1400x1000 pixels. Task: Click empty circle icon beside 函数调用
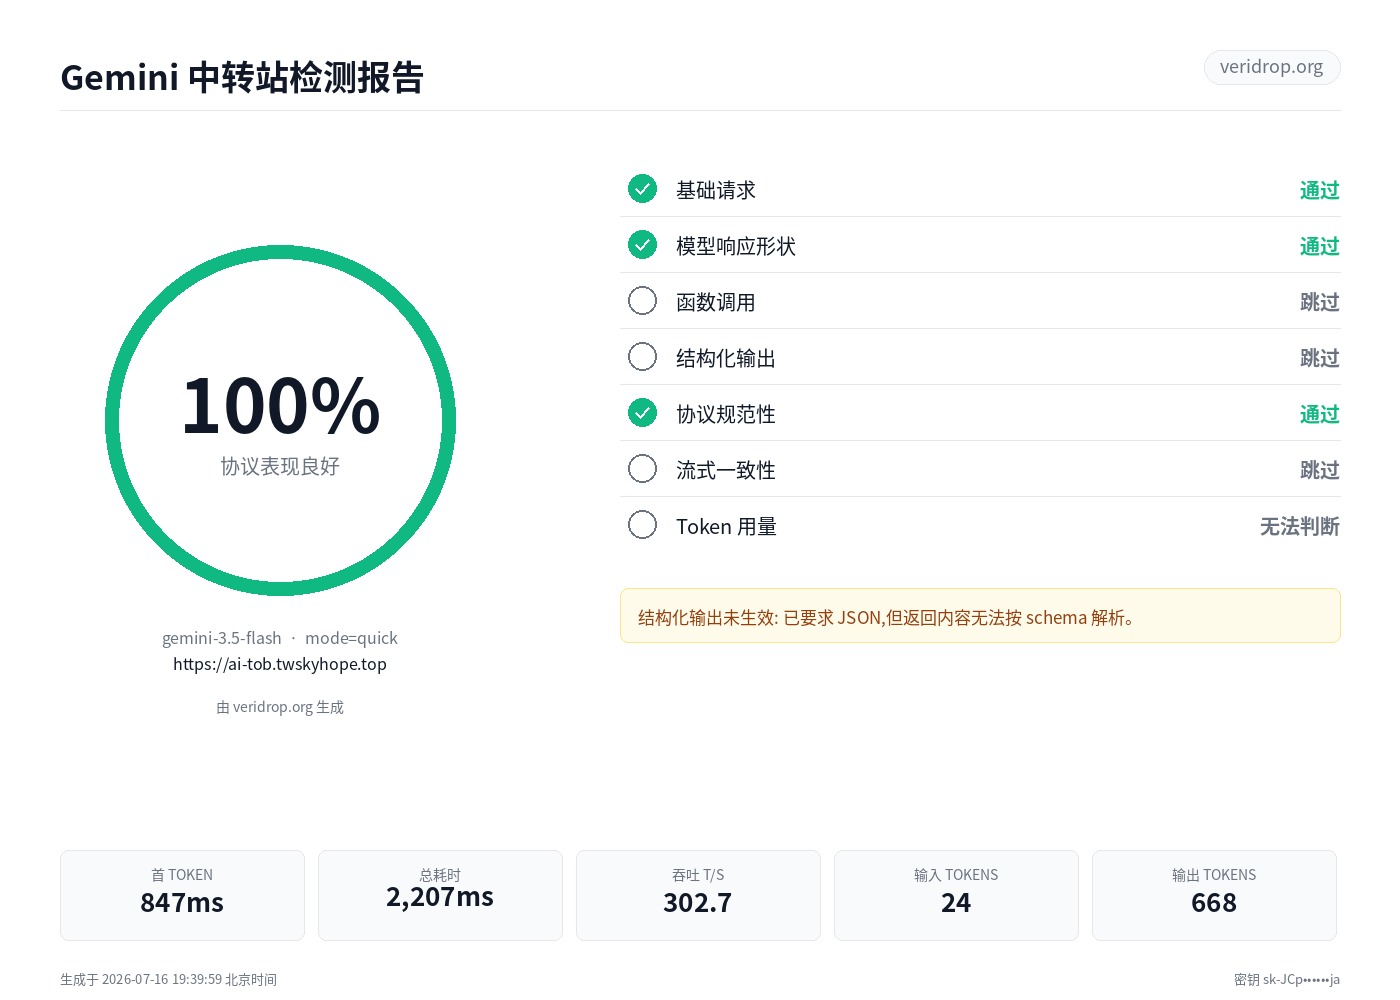coord(642,301)
